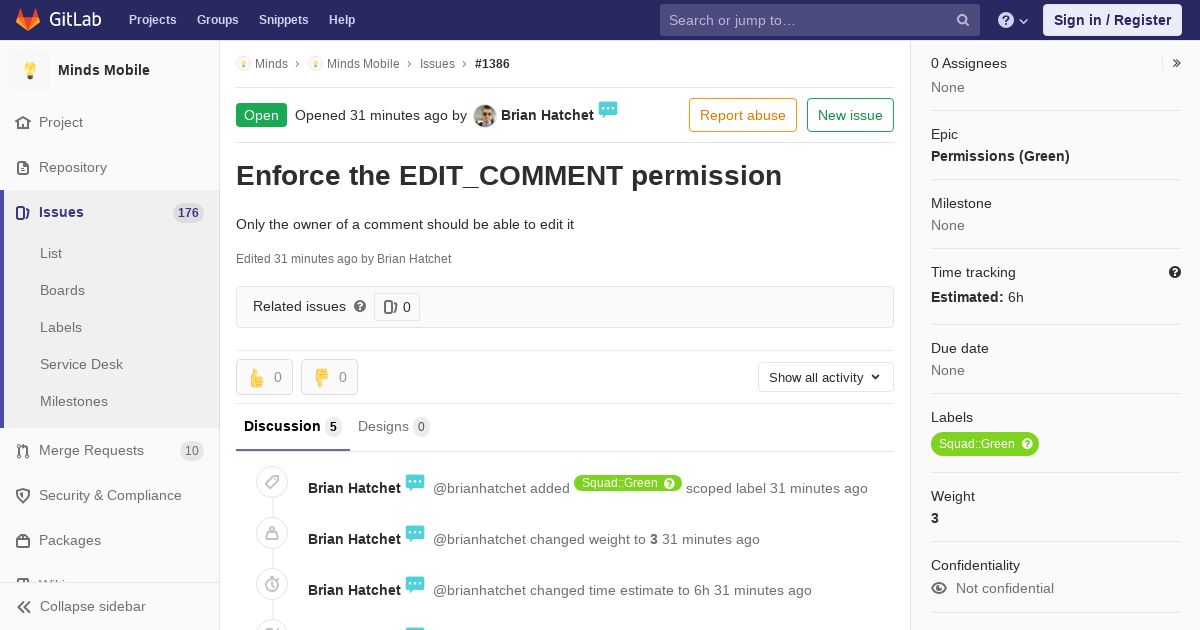The height and width of the screenshot is (630, 1200).
Task: Collapse the right sidebar with double chevron
Action: (1177, 63)
